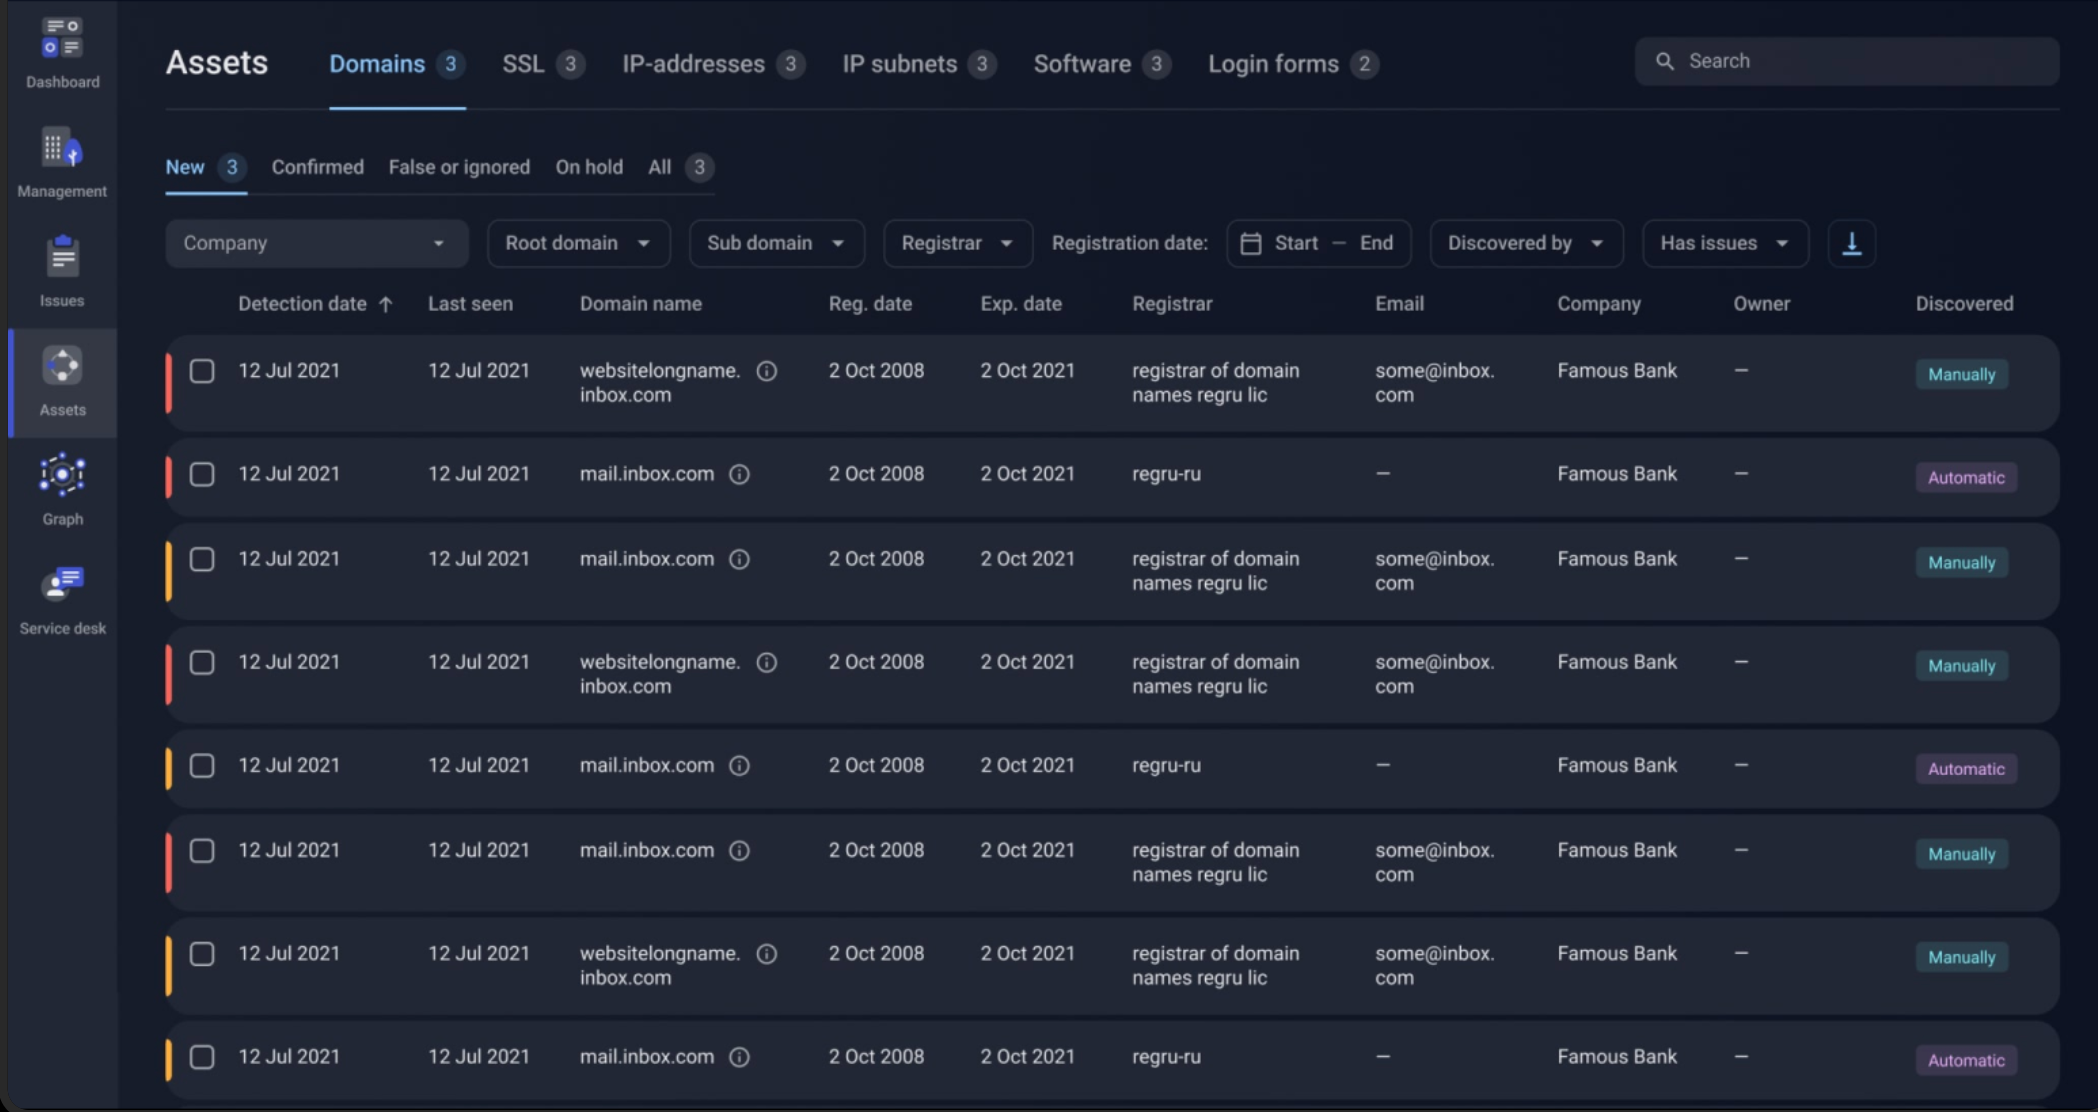
Task: Show the Confirmed assets filter
Action: pyautogui.click(x=317, y=167)
